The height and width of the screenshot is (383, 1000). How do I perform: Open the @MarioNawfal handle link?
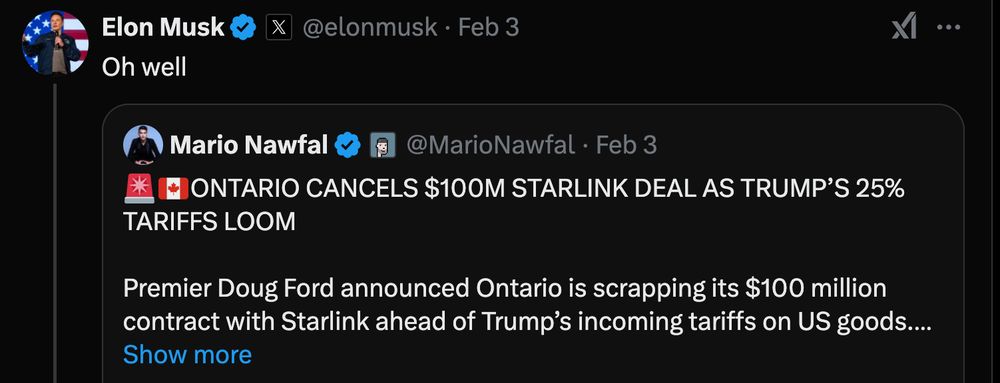point(490,145)
